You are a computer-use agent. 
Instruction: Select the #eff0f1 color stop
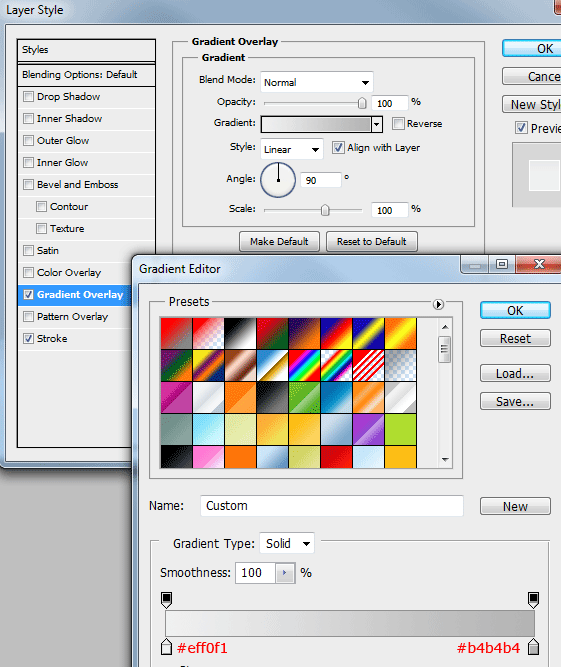click(167, 647)
